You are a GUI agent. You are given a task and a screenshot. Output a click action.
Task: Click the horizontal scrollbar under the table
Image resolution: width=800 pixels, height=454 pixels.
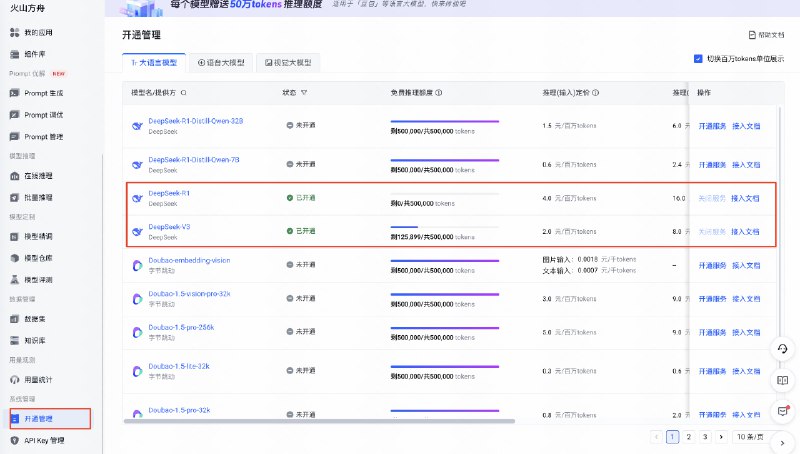(319, 421)
